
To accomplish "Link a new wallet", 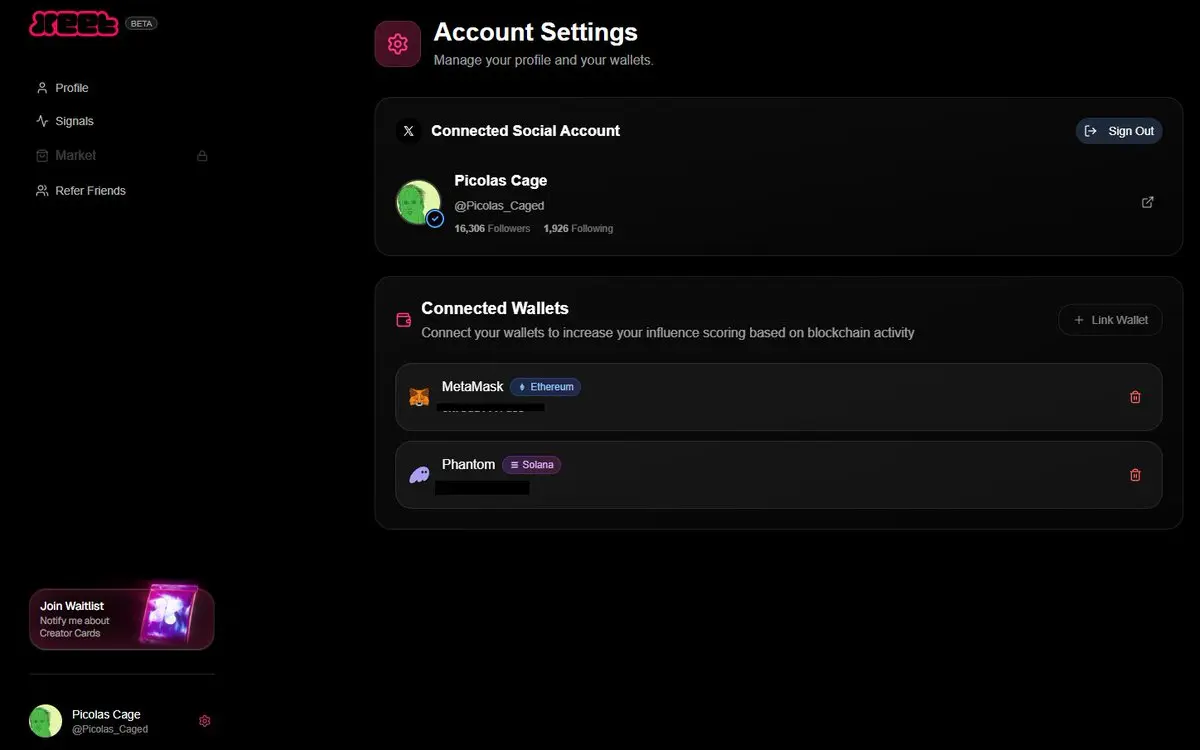I will 1110,320.
